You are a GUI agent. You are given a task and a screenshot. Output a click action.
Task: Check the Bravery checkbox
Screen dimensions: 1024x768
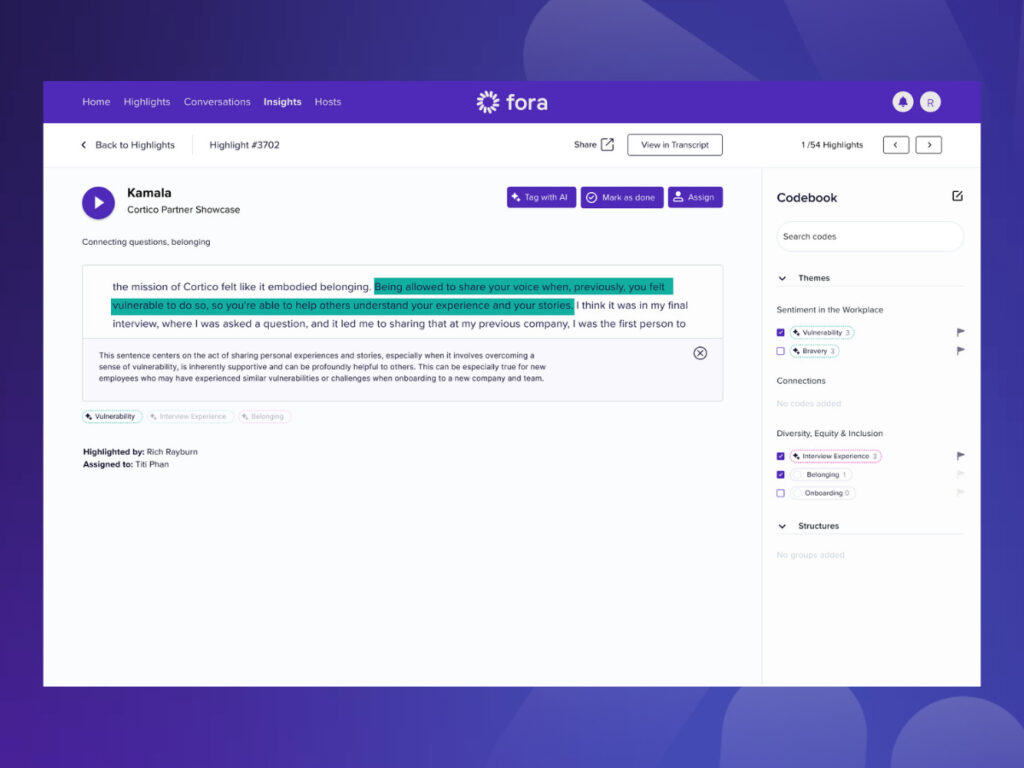pos(780,351)
